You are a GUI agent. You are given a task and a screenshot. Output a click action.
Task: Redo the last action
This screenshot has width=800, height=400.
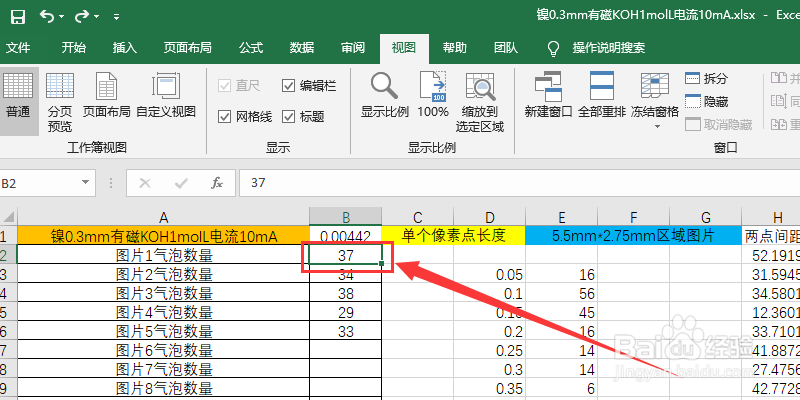pos(81,17)
